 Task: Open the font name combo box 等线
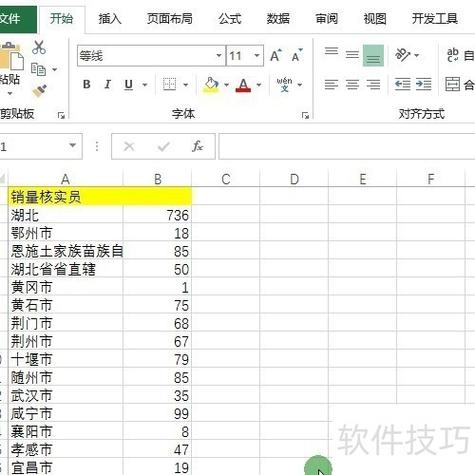click(151, 56)
